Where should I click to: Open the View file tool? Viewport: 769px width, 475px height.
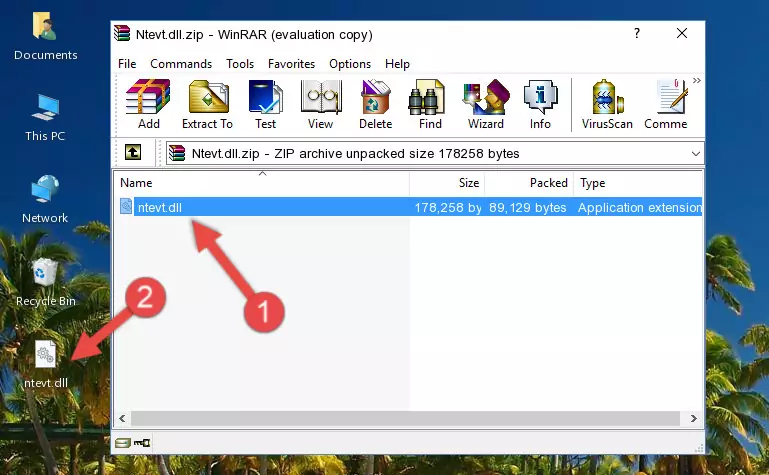(321, 104)
